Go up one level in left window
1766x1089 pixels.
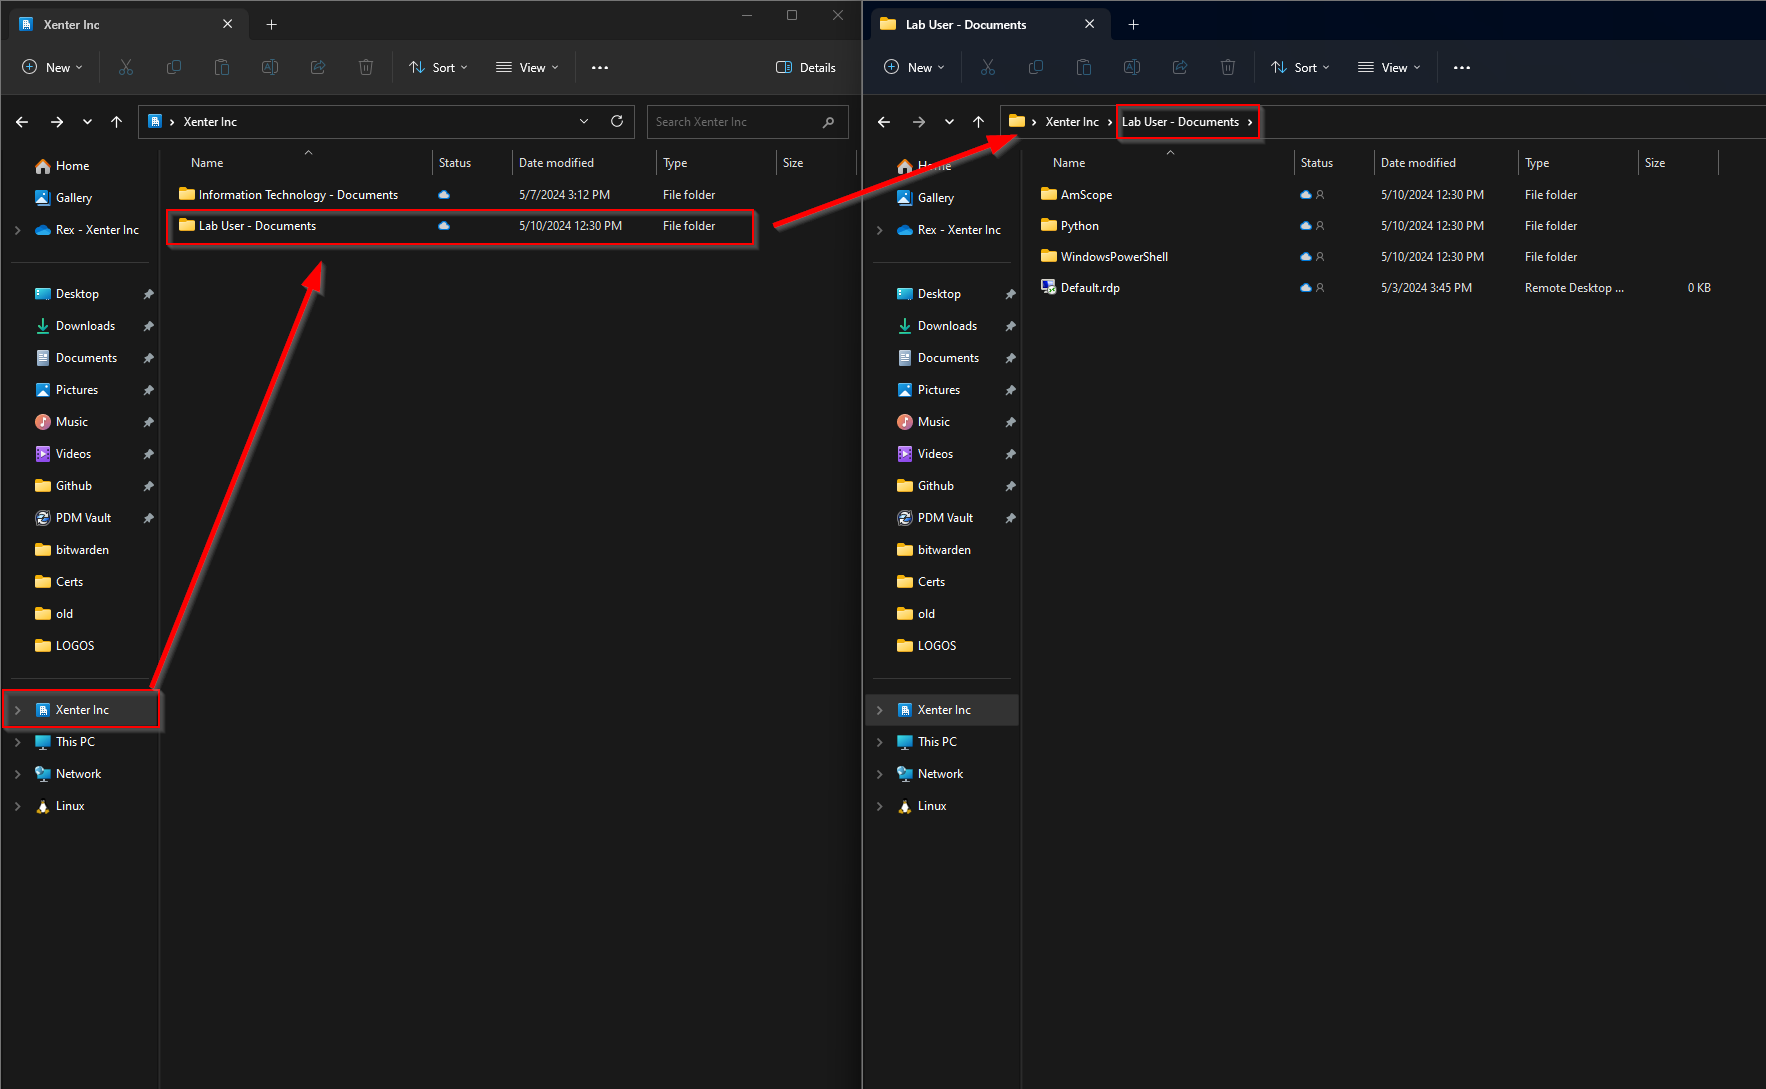[116, 121]
